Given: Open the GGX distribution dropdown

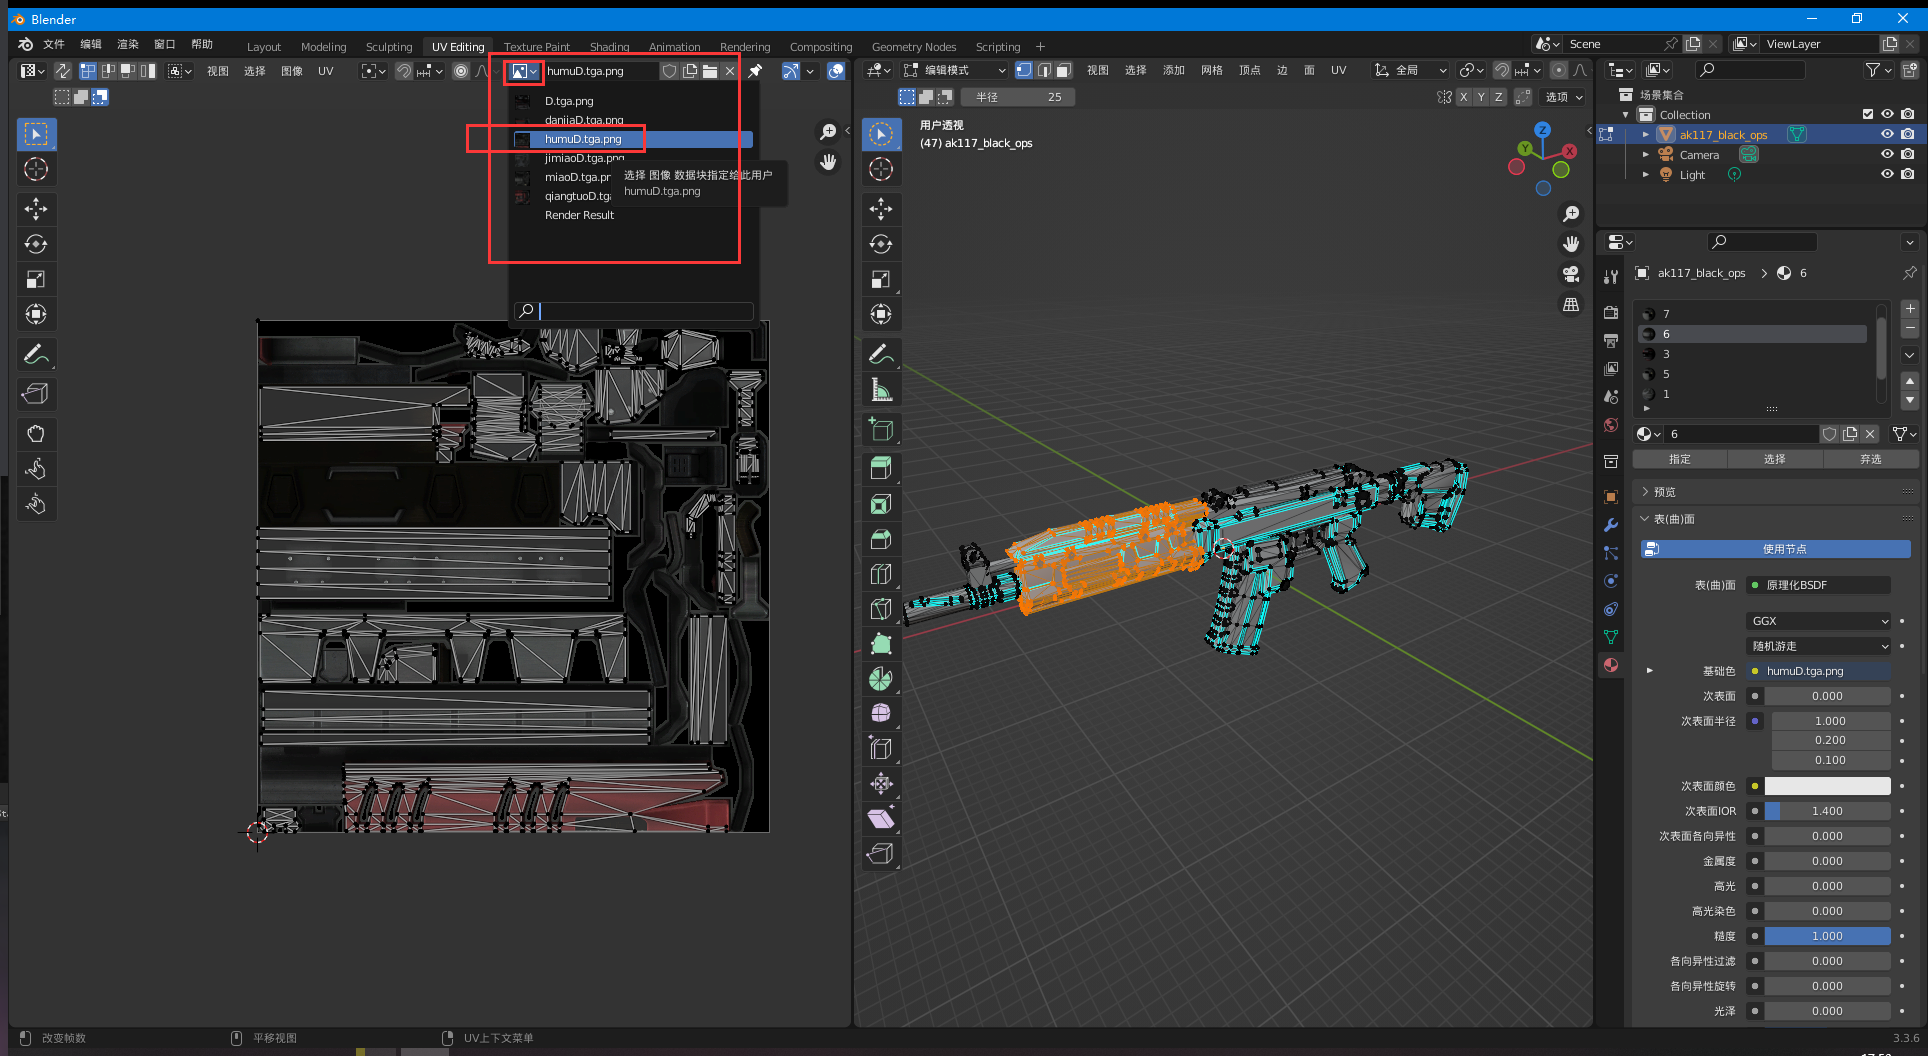Looking at the screenshot, I should (x=1819, y=621).
